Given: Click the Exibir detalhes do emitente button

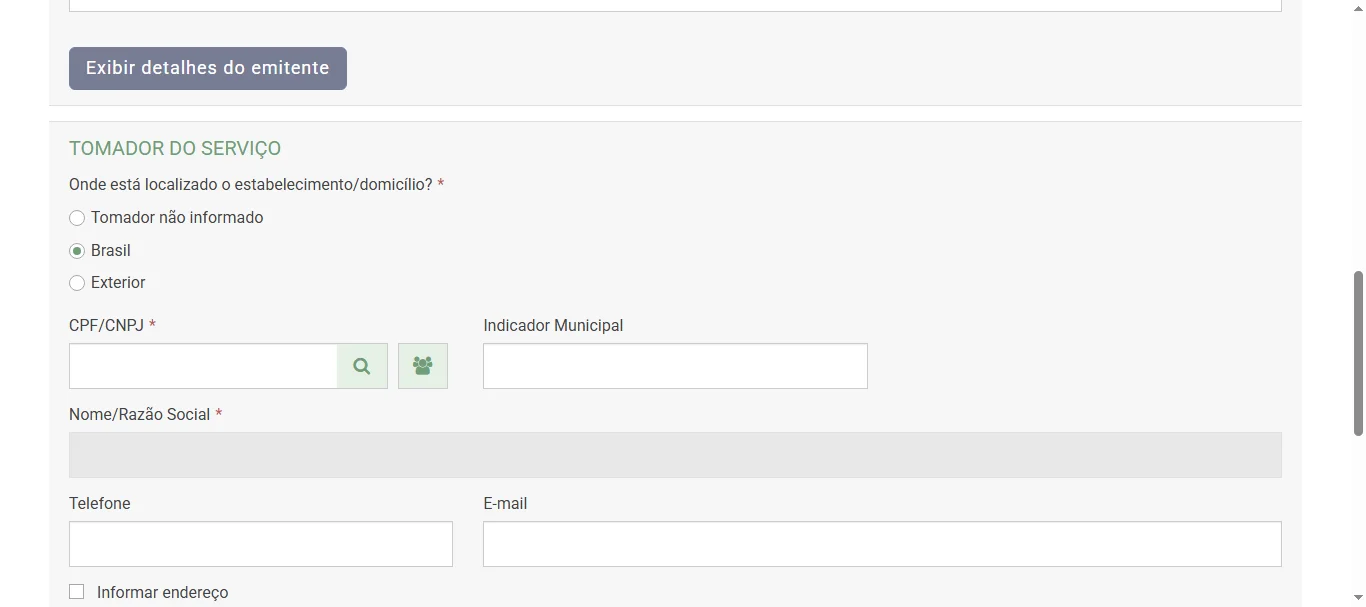Looking at the screenshot, I should coord(207,68).
